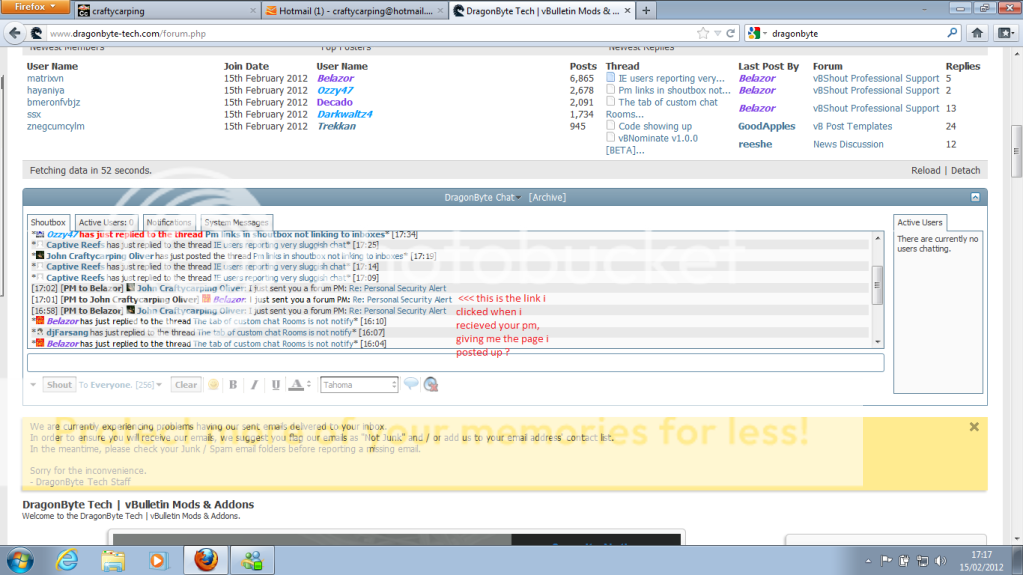Open the bookmark history dropdown arrow in the address bar
This screenshot has height=575, width=1023.
pyautogui.click(x=717, y=33)
